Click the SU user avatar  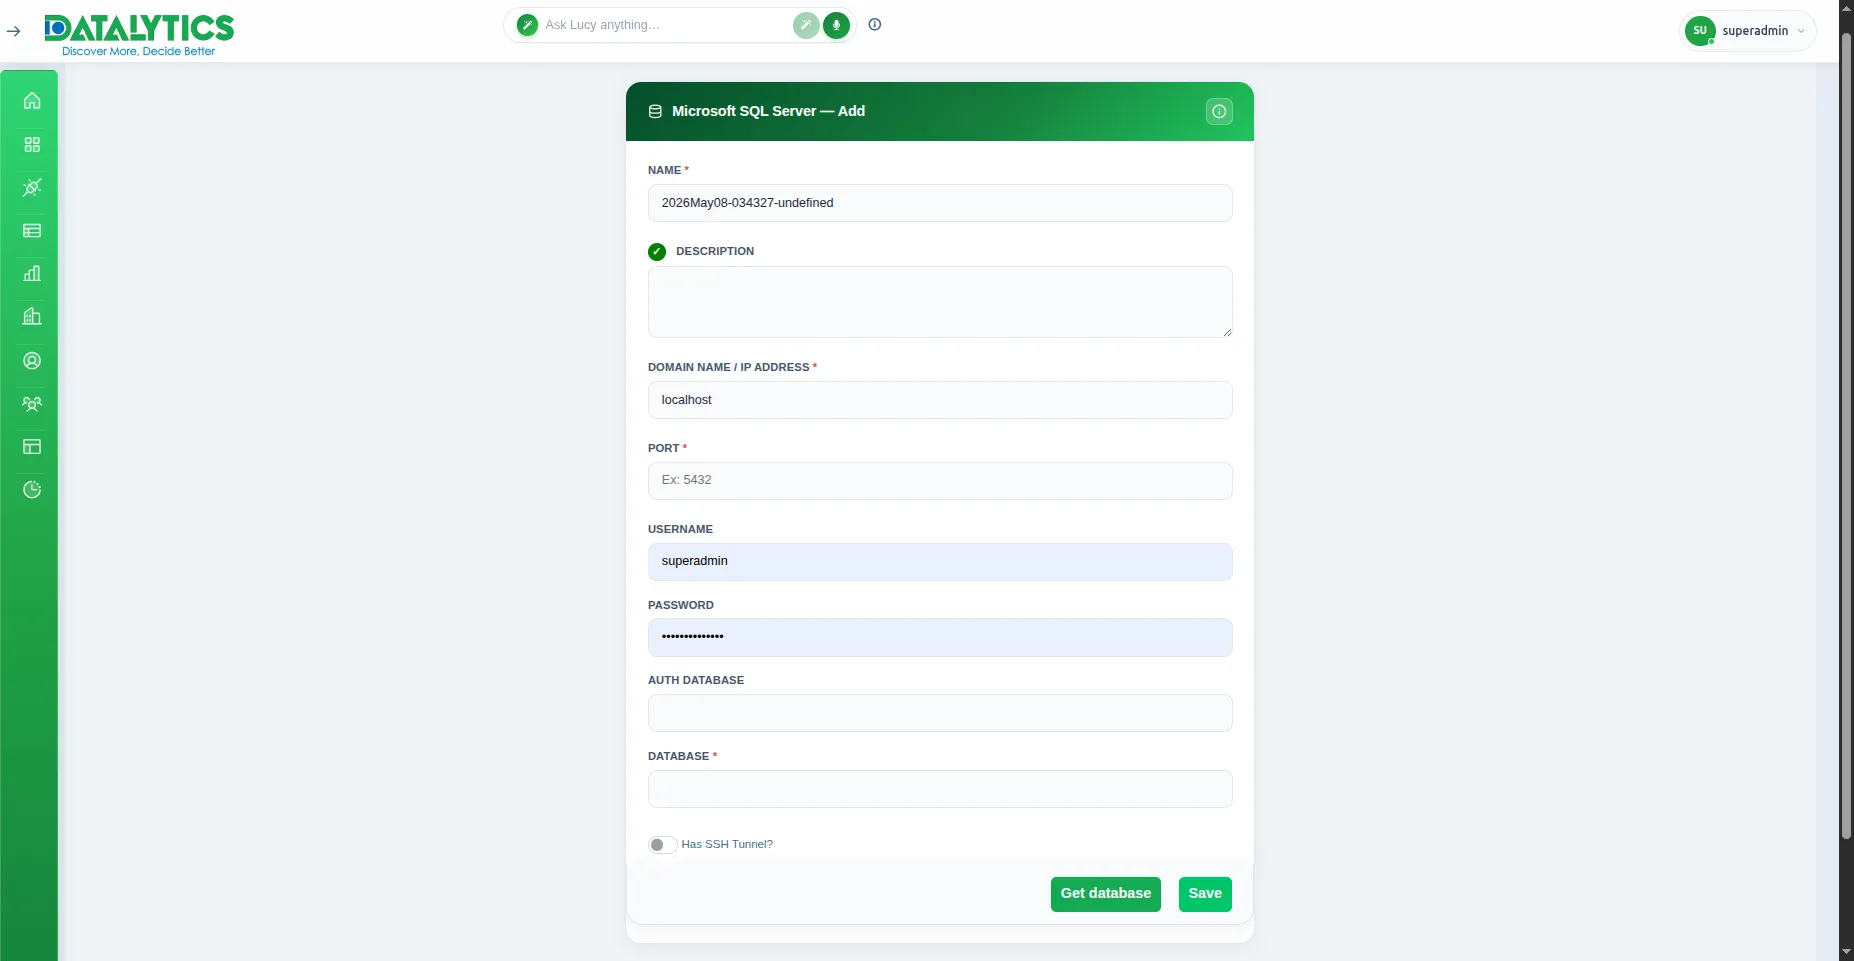[x=1700, y=31]
